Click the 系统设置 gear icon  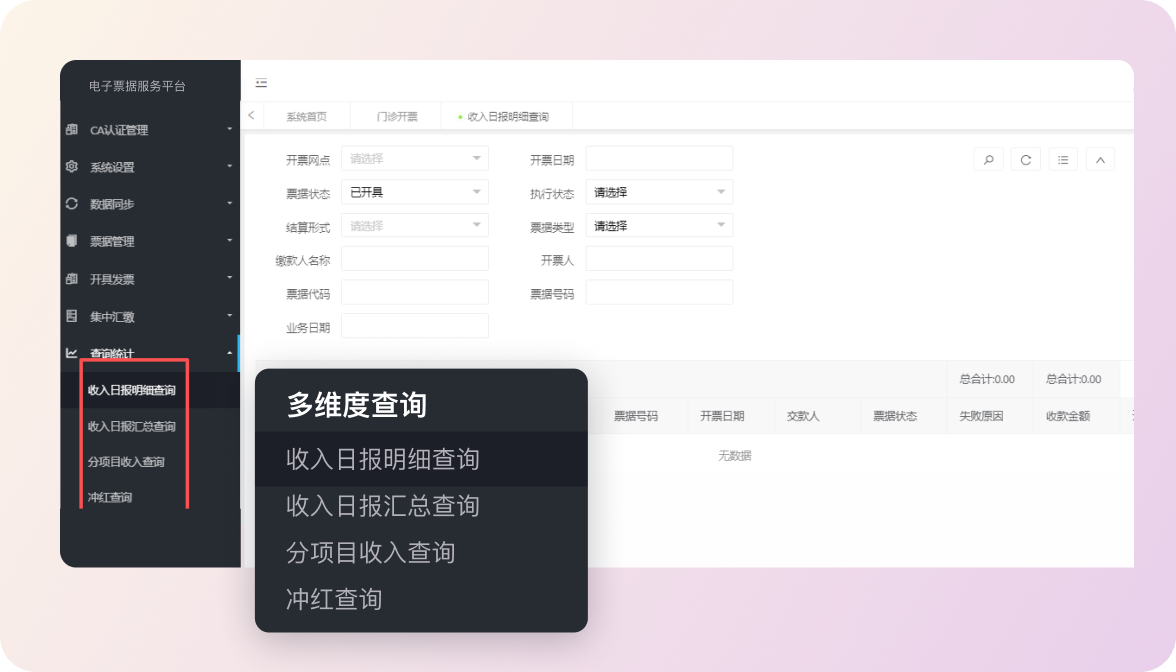pyautogui.click(x=72, y=166)
